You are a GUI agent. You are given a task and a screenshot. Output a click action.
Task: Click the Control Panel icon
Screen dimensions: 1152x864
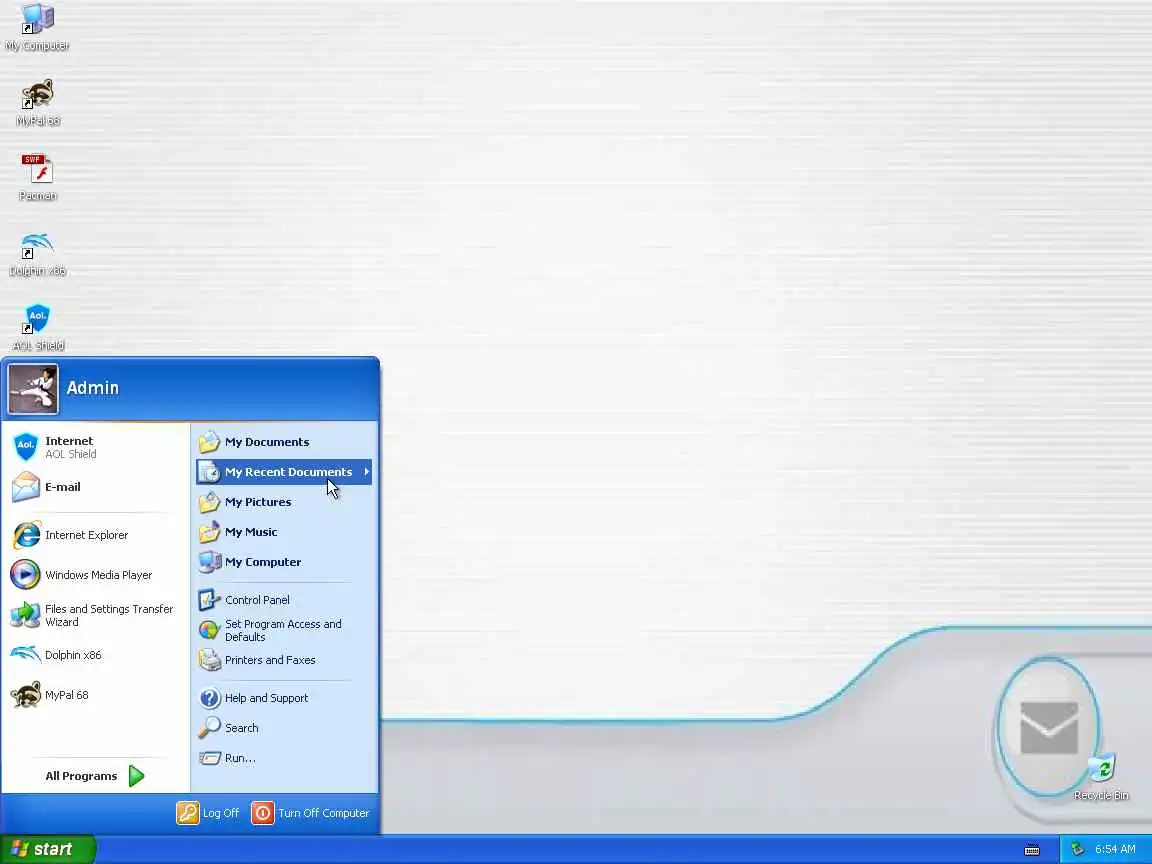coord(209,600)
